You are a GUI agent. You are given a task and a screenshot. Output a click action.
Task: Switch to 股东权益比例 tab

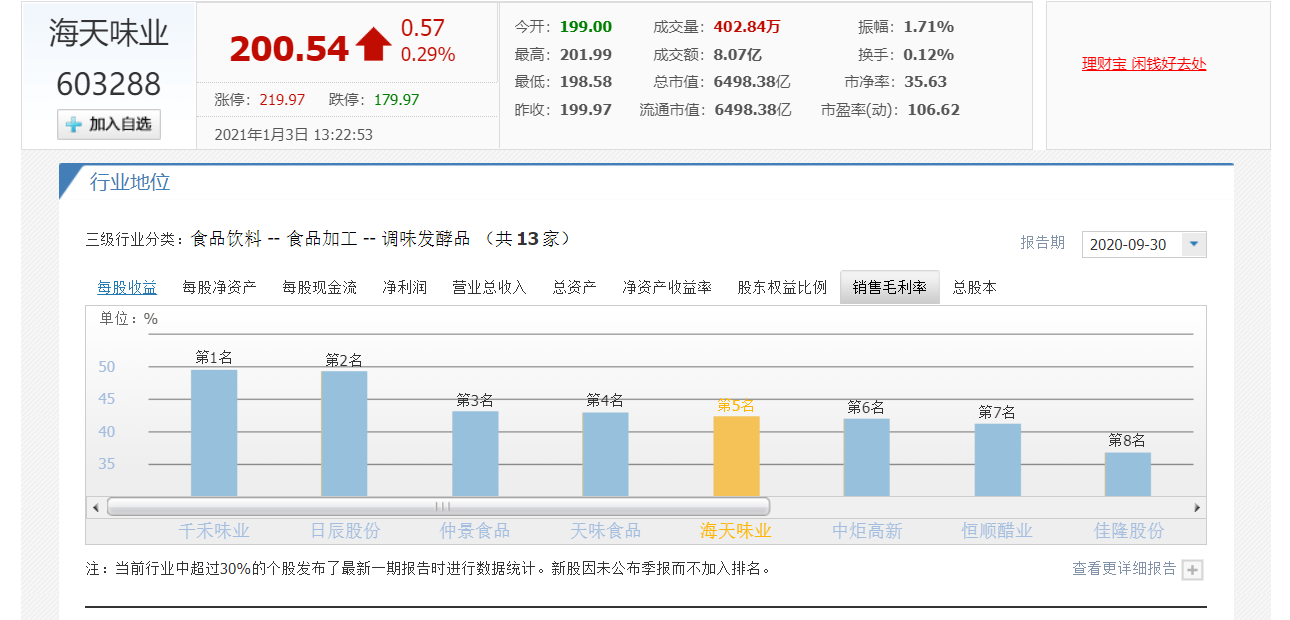(x=782, y=287)
